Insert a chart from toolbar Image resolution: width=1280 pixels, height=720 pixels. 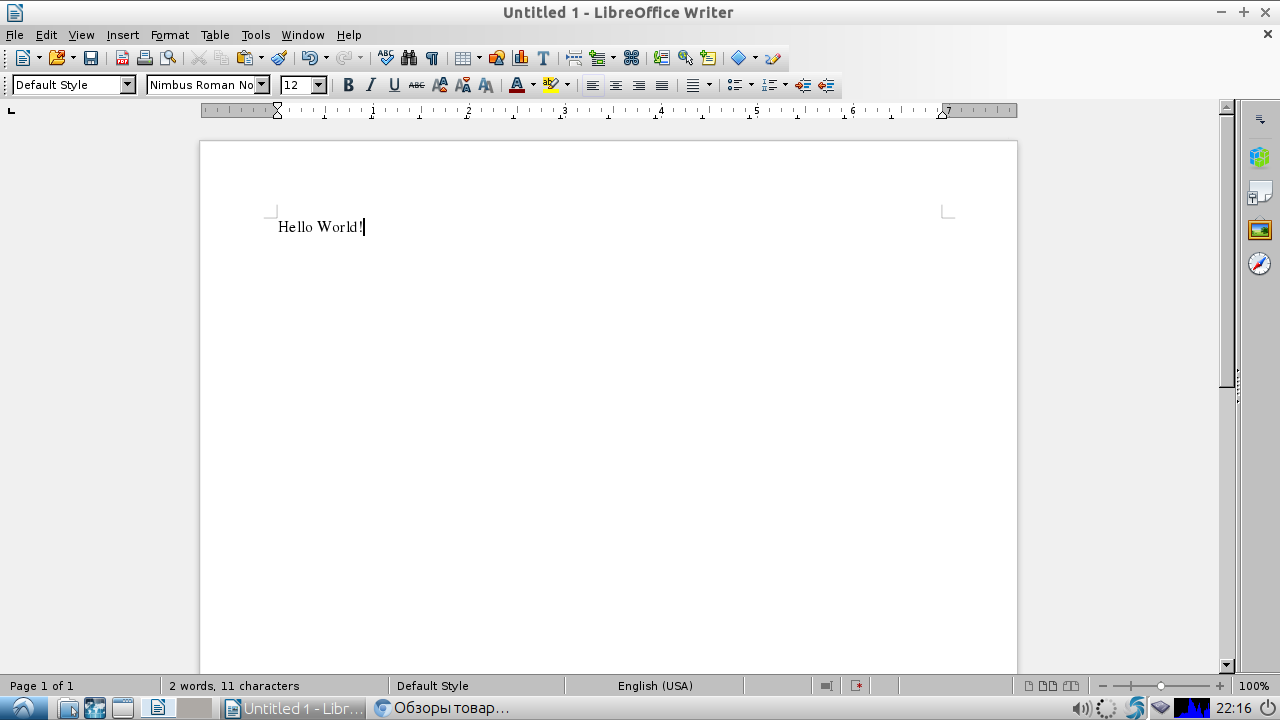pyautogui.click(x=520, y=58)
